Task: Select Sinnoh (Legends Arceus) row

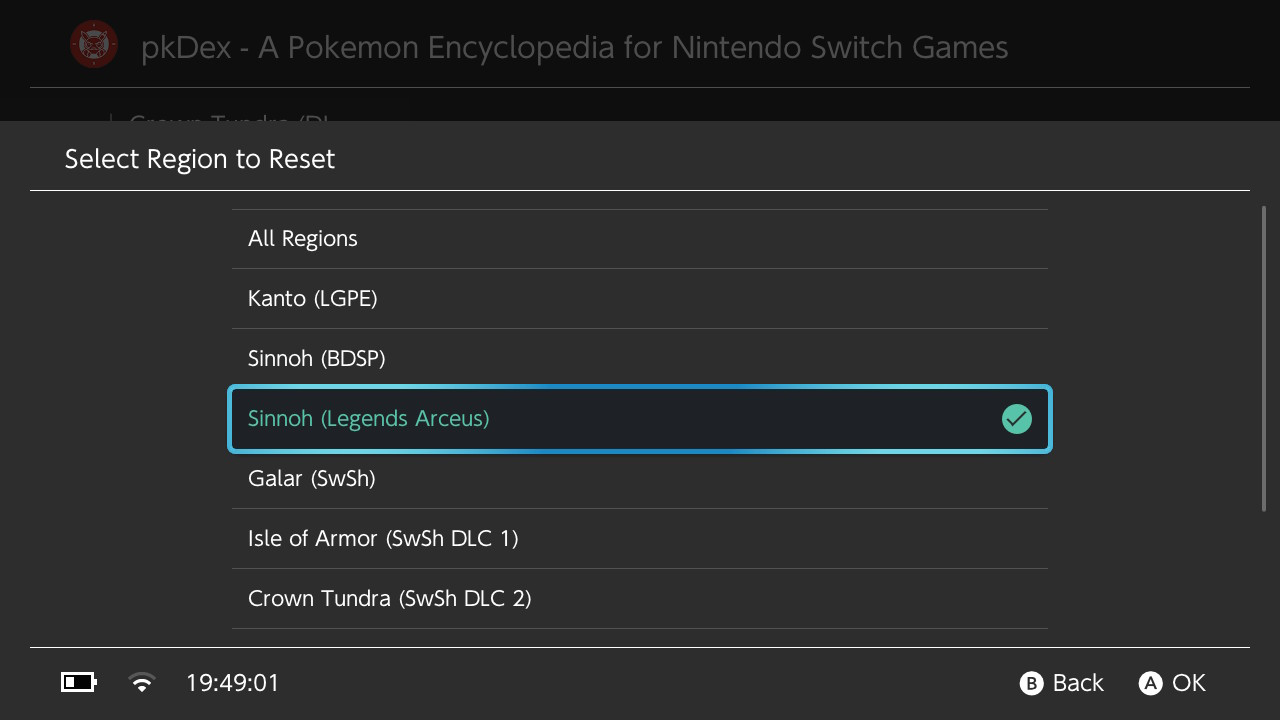Action: coord(640,419)
